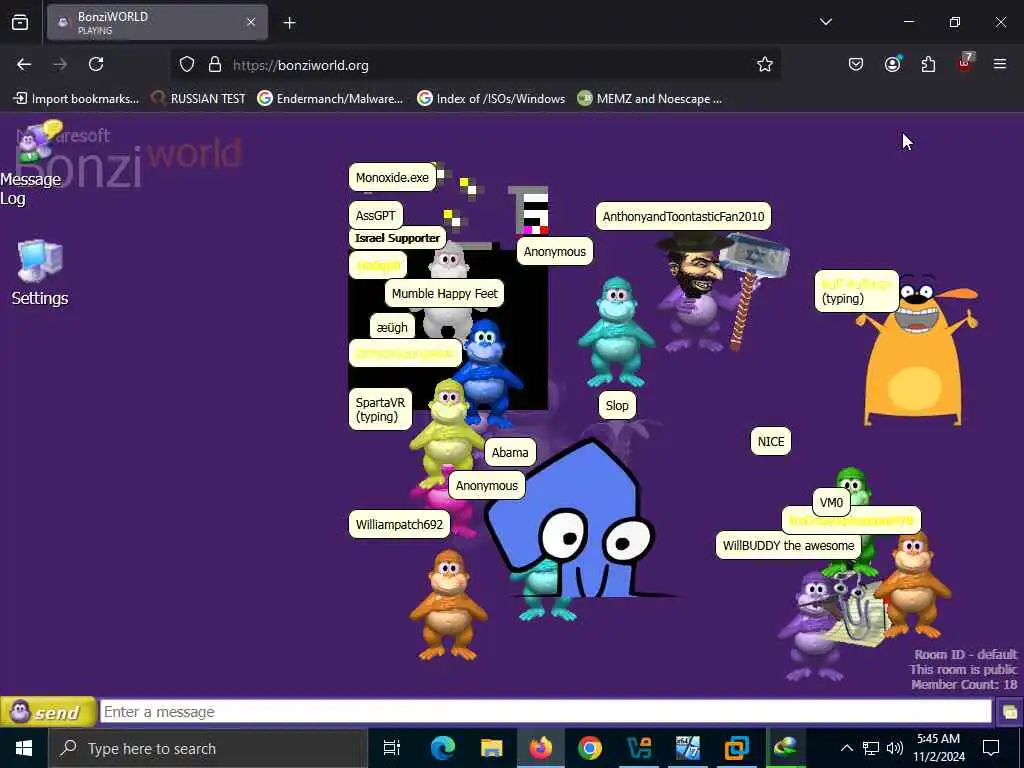Screen dimensions: 1024x768
Task: Open the Firefox View icon
Action: [20, 23]
